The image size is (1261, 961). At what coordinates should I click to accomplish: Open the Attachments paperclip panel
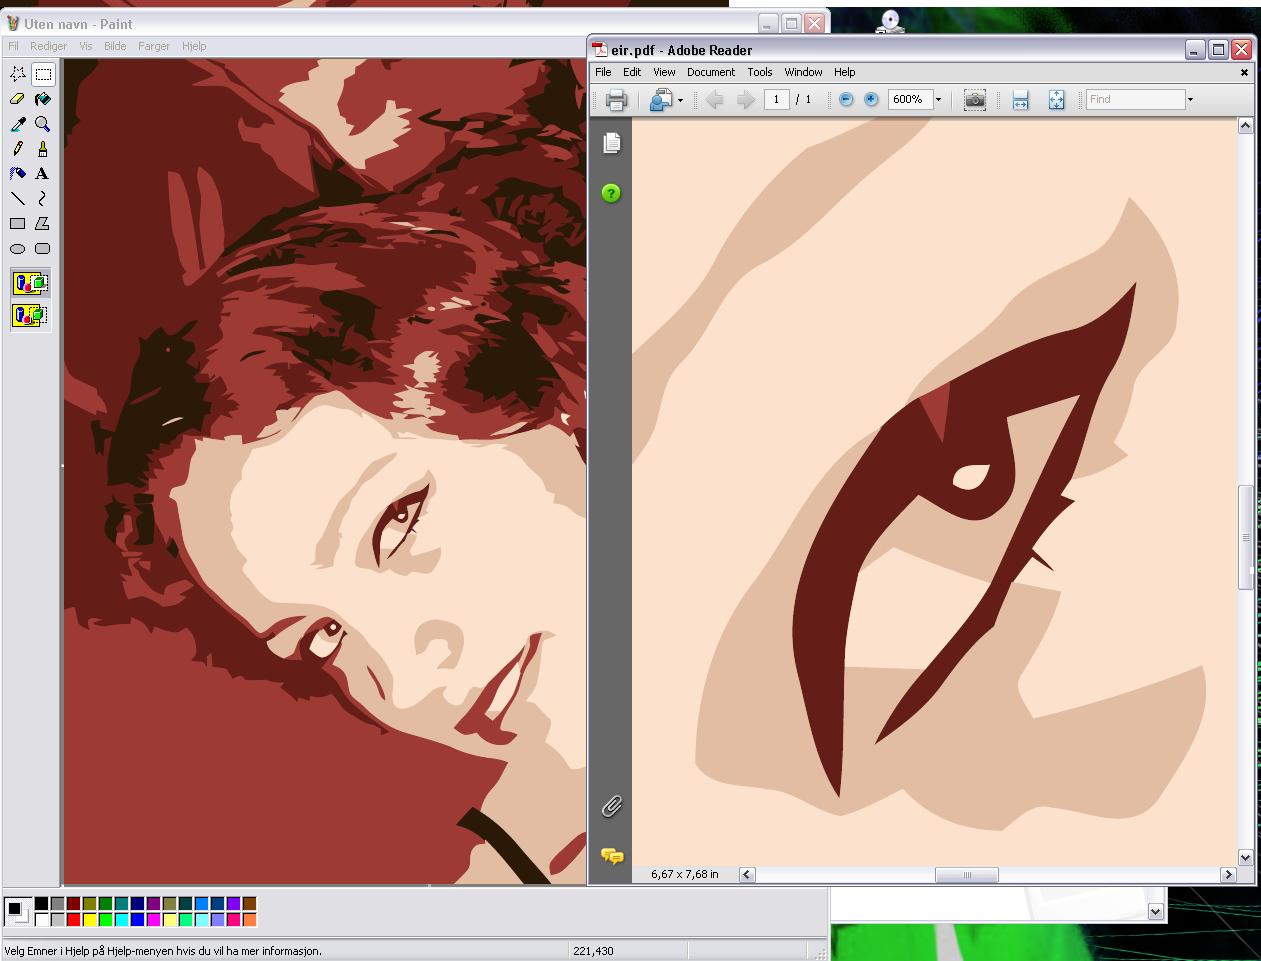pyautogui.click(x=612, y=806)
